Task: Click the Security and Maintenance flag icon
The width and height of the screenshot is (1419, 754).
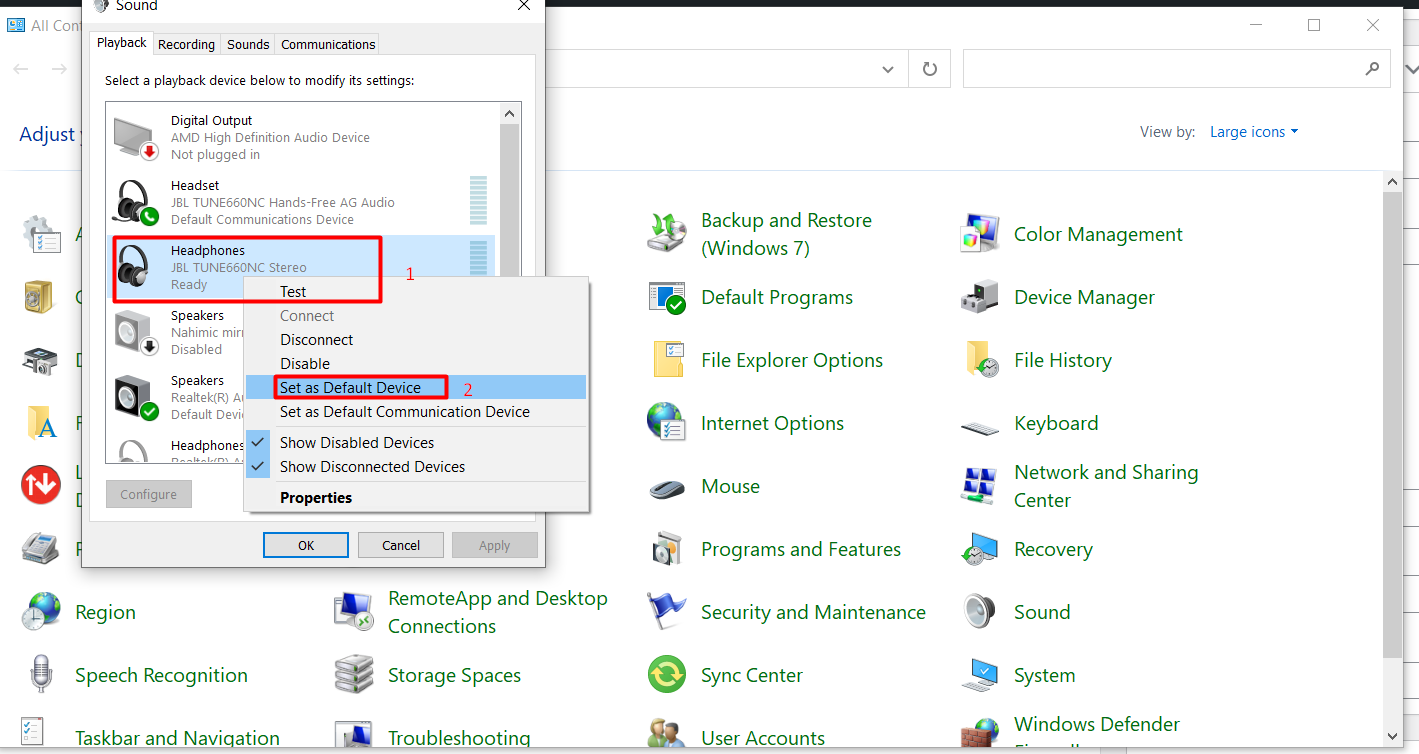Action: pyautogui.click(x=666, y=612)
